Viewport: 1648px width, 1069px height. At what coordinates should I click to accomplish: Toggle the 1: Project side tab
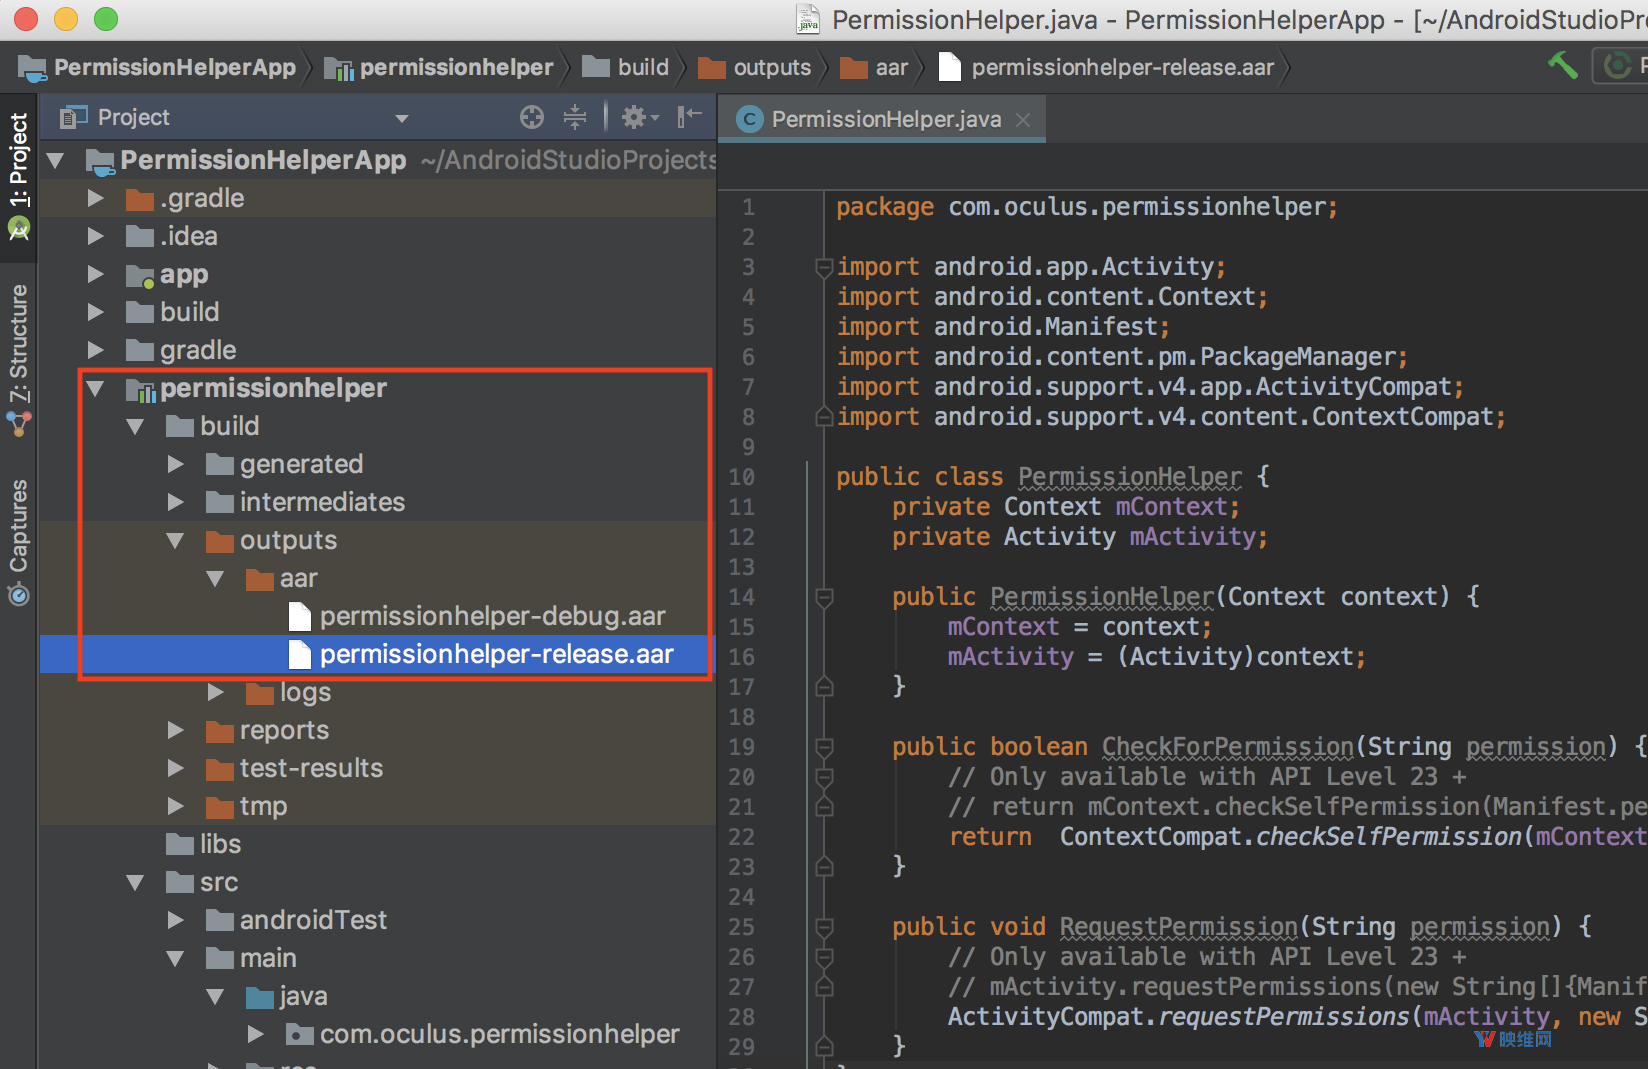tap(18, 175)
